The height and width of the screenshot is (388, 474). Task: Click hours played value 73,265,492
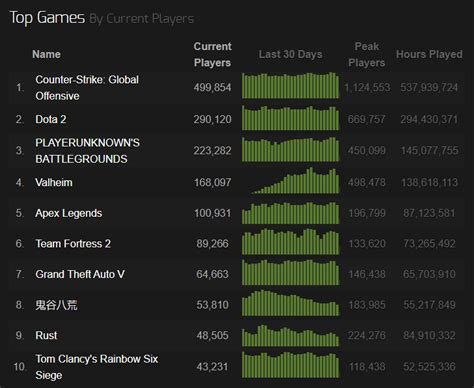429,244
